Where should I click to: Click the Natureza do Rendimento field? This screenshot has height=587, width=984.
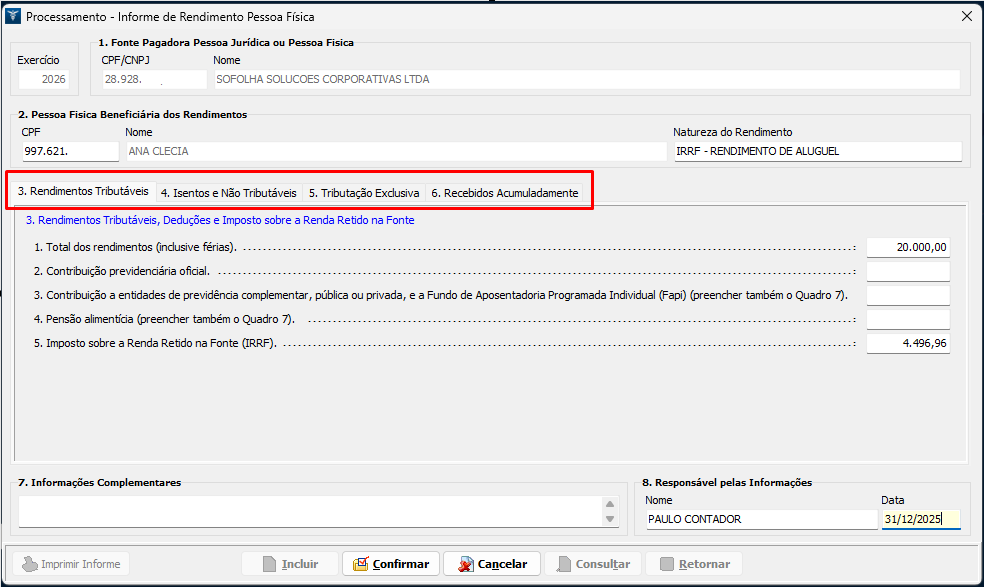pos(817,151)
